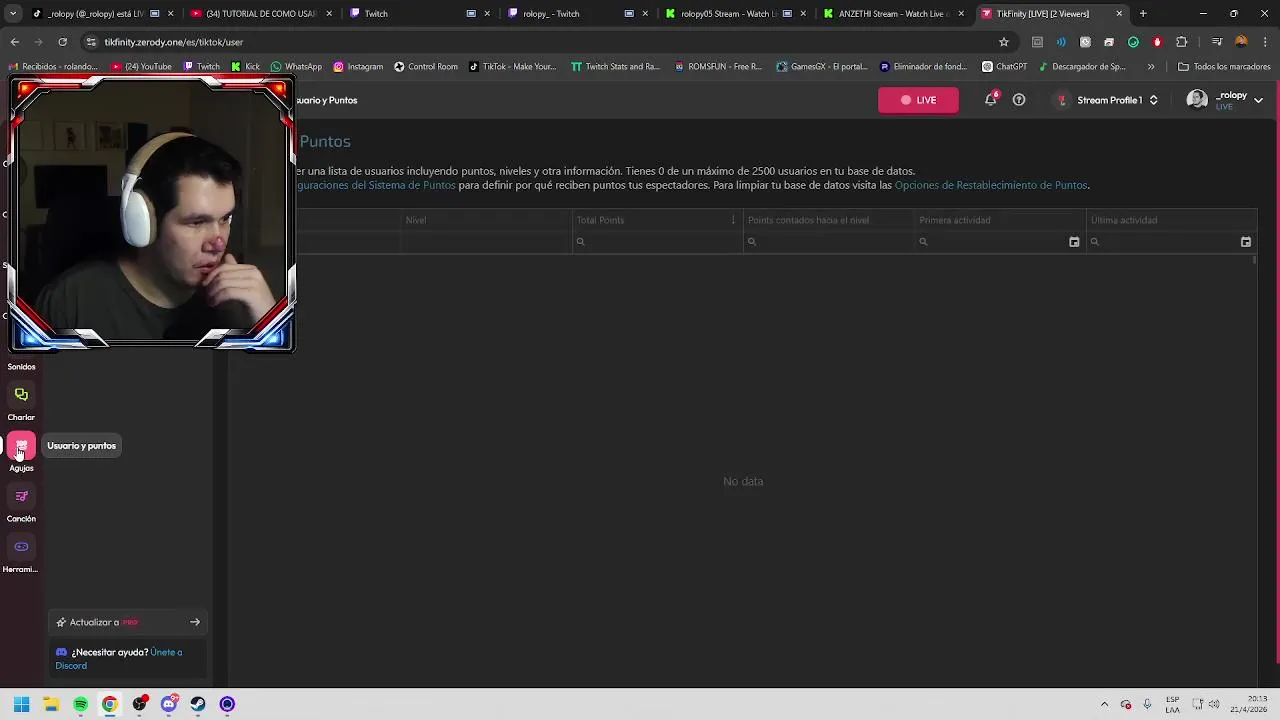The height and width of the screenshot is (720, 1280).
Task: Reload the page in Chrome
Action: [x=62, y=42]
